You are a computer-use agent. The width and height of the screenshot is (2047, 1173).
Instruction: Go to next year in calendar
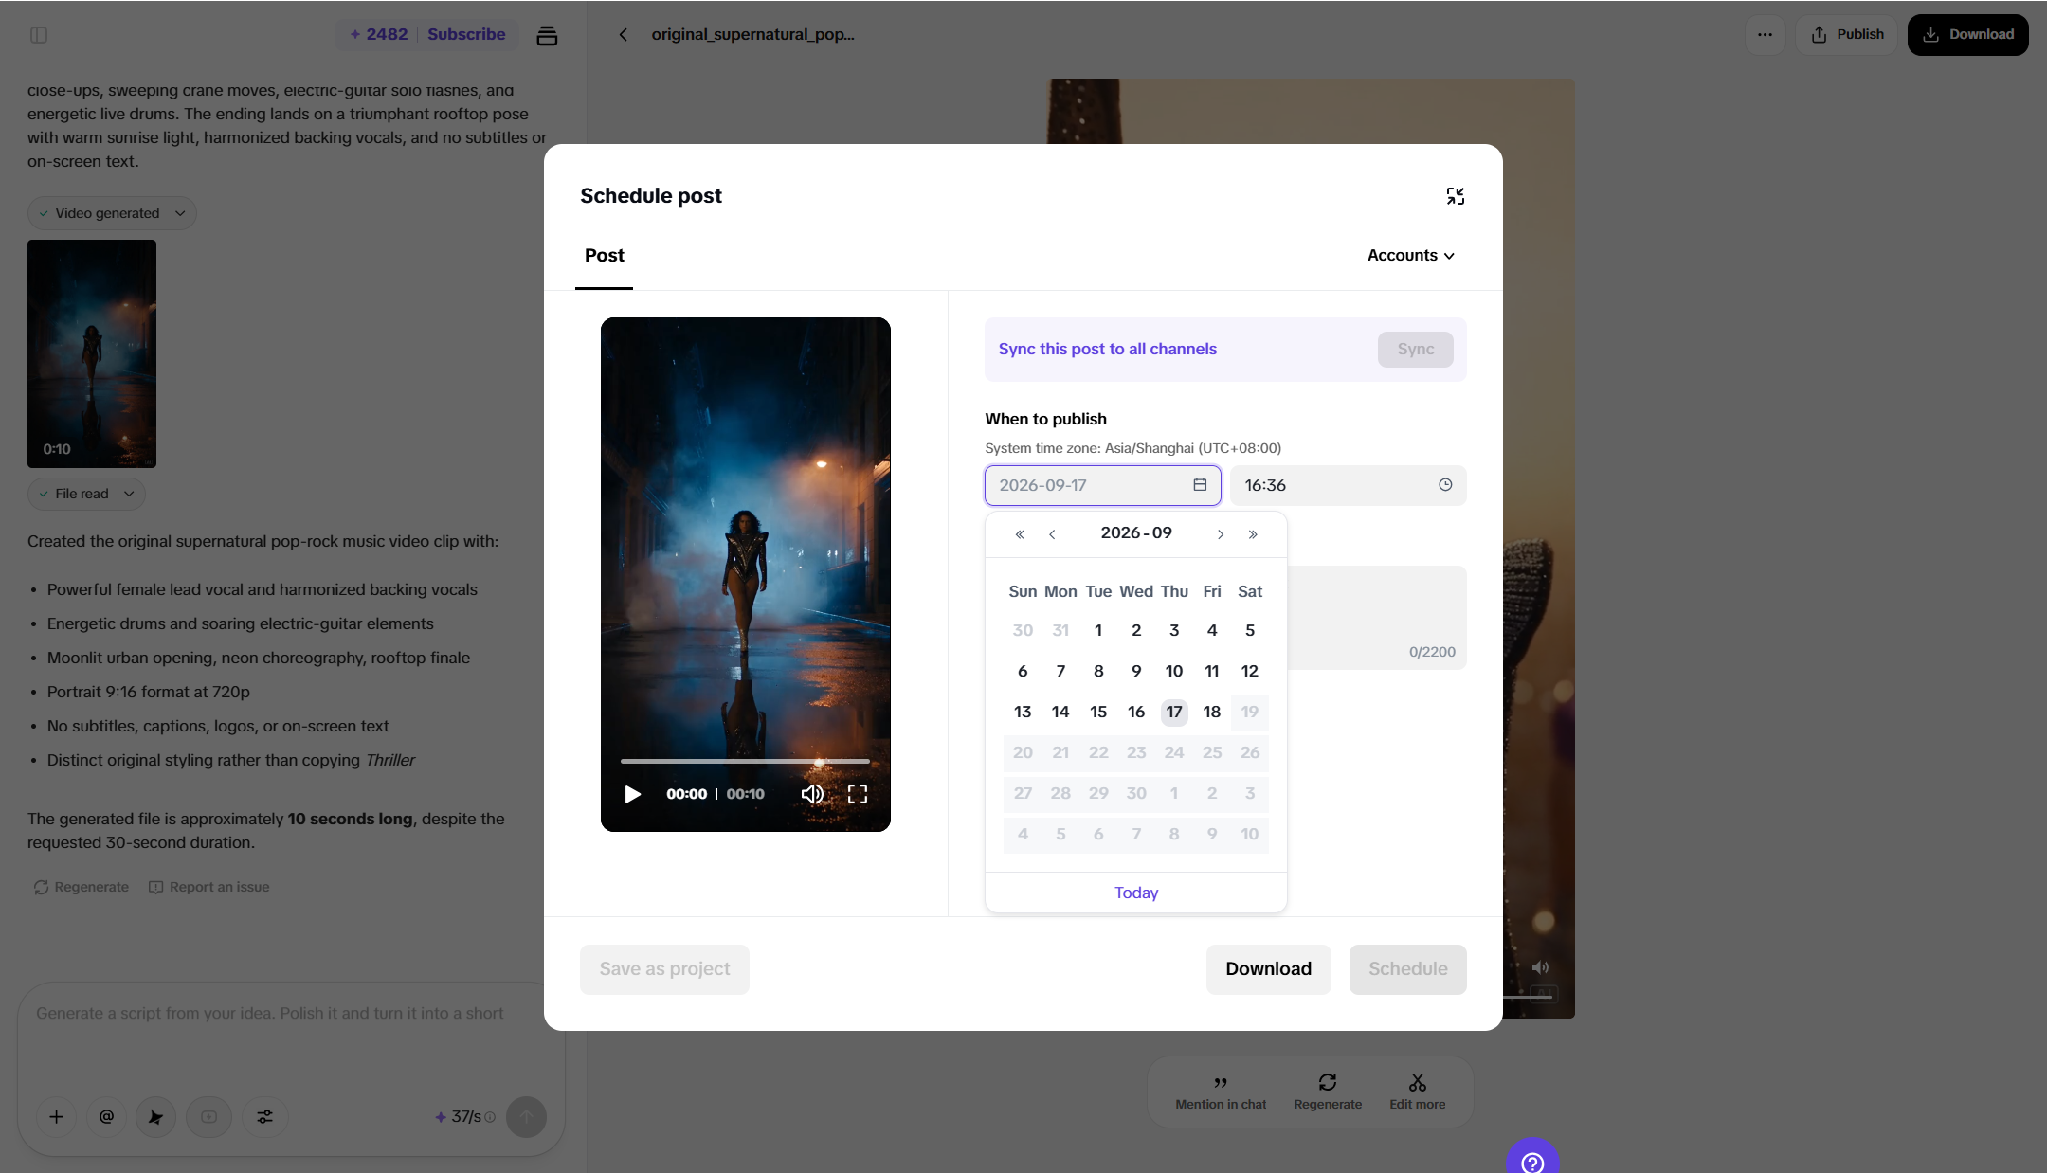[x=1253, y=534]
